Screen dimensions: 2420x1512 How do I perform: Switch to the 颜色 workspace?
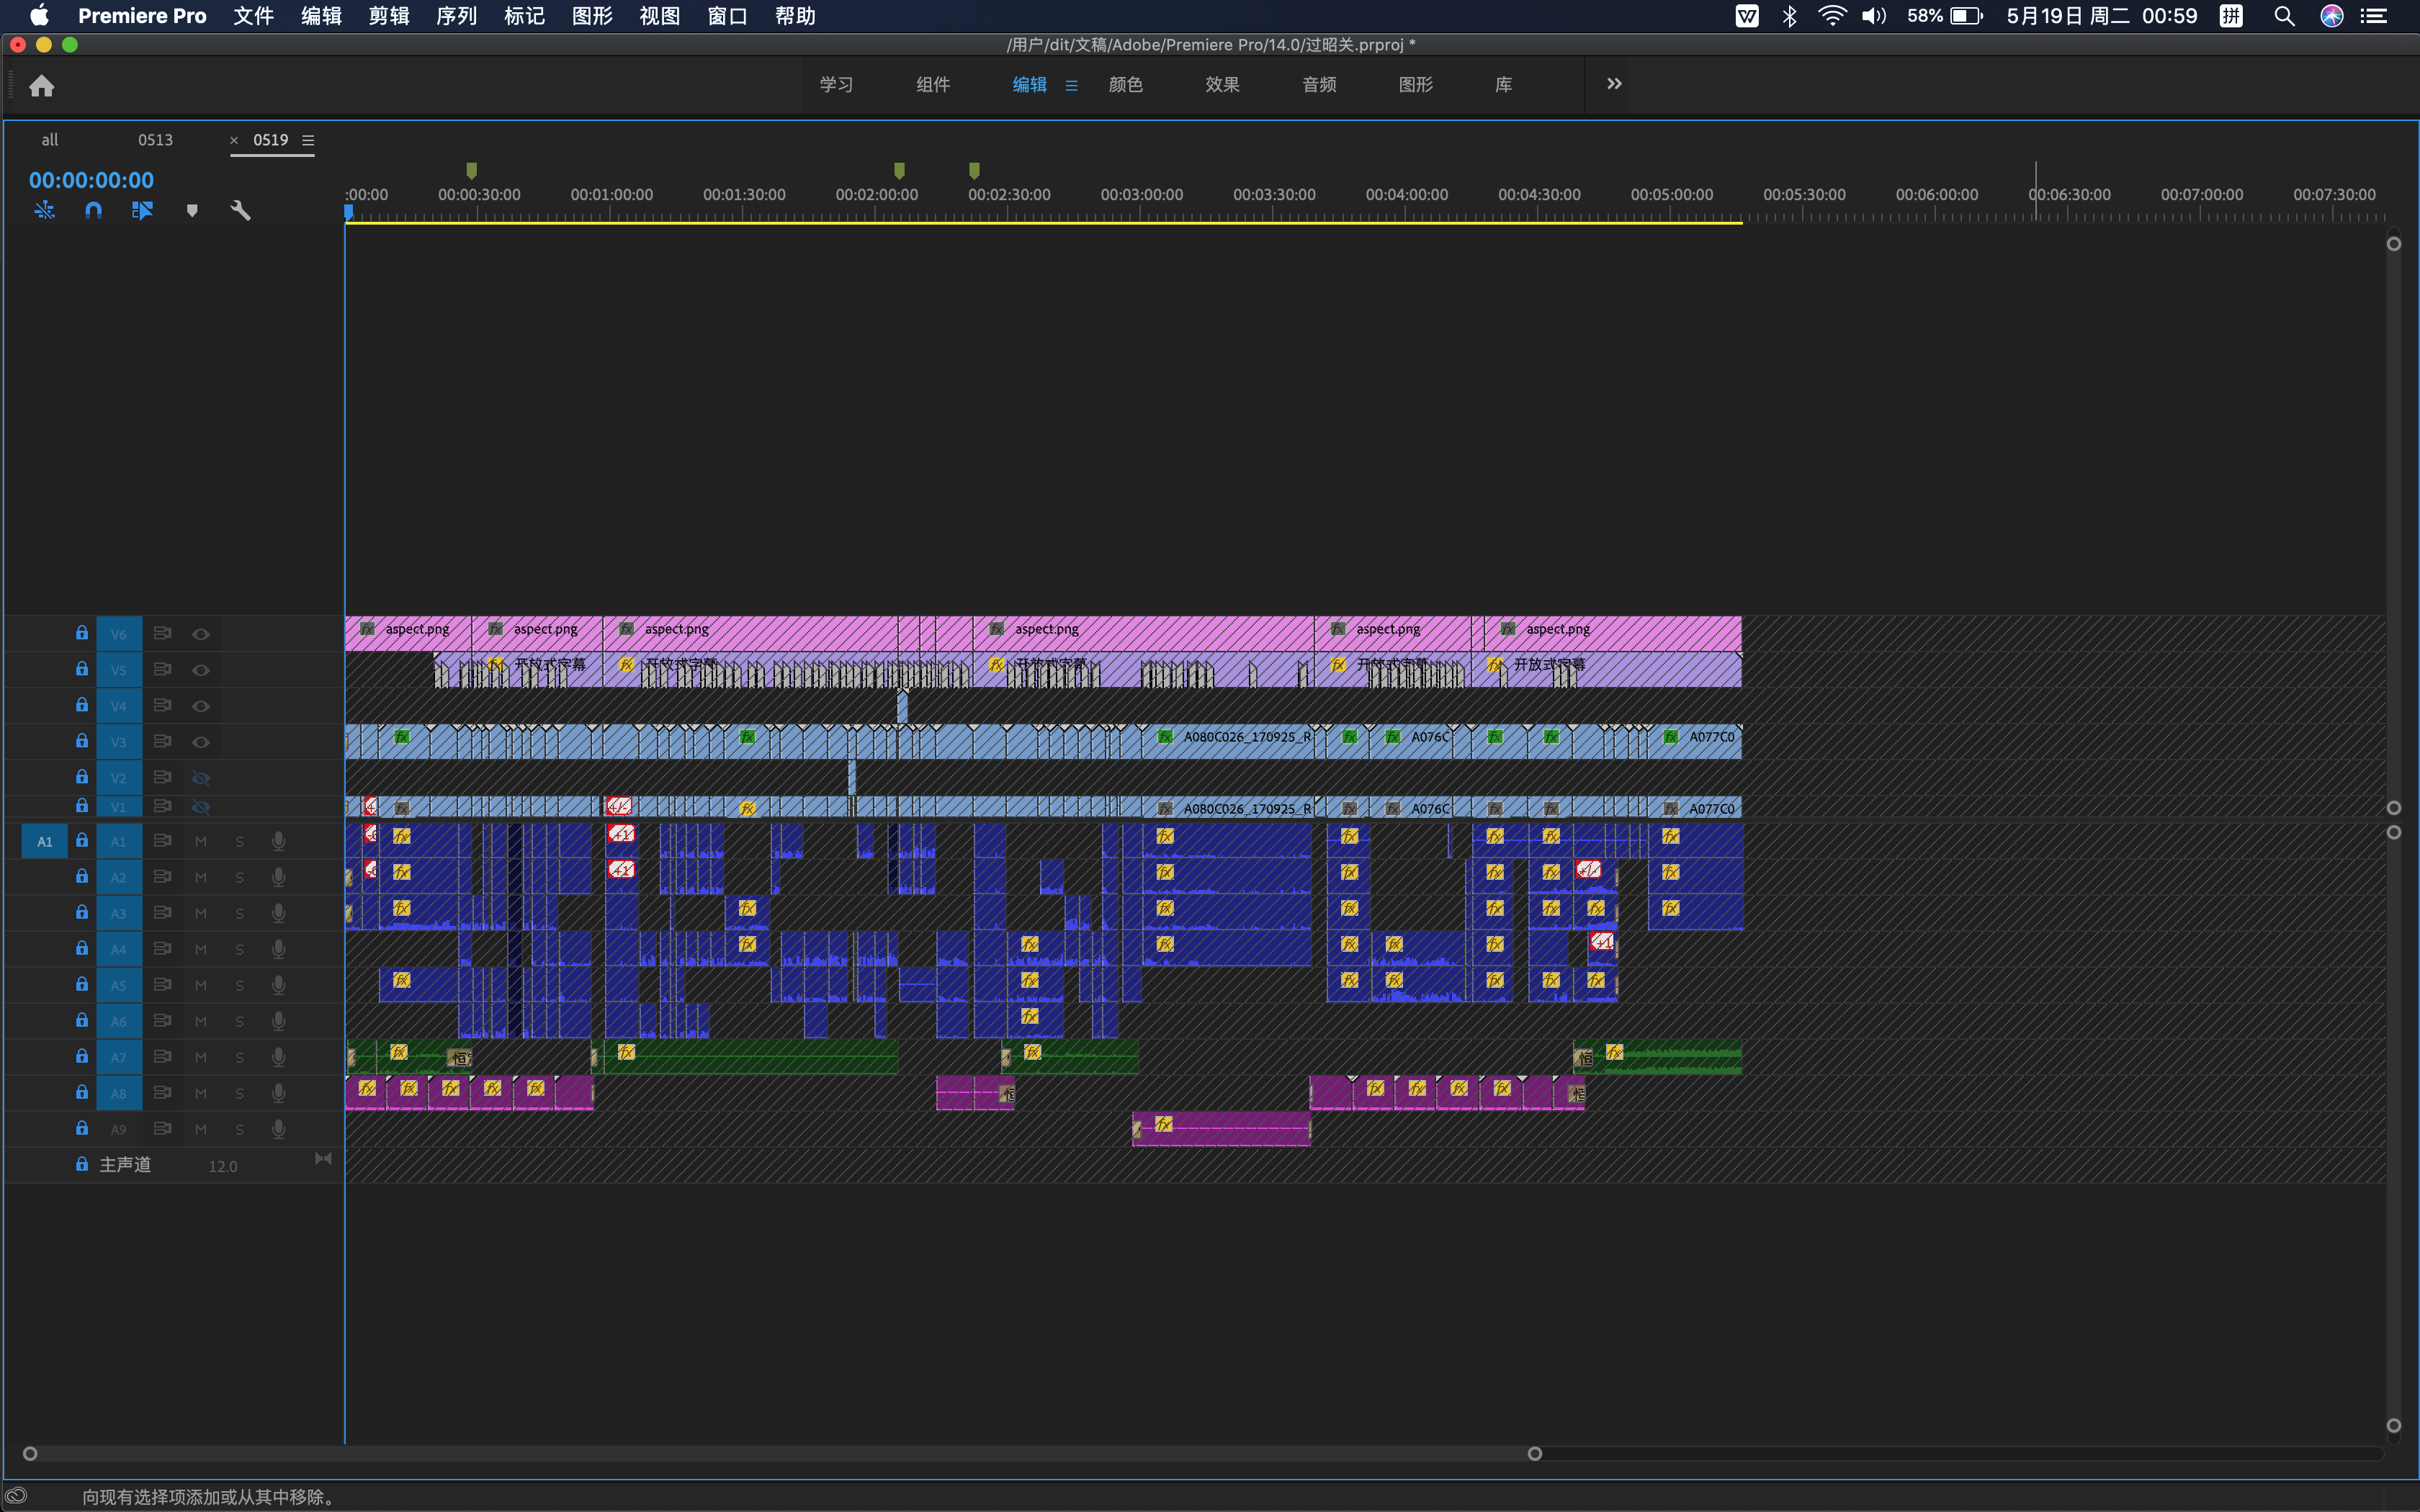1125,85
